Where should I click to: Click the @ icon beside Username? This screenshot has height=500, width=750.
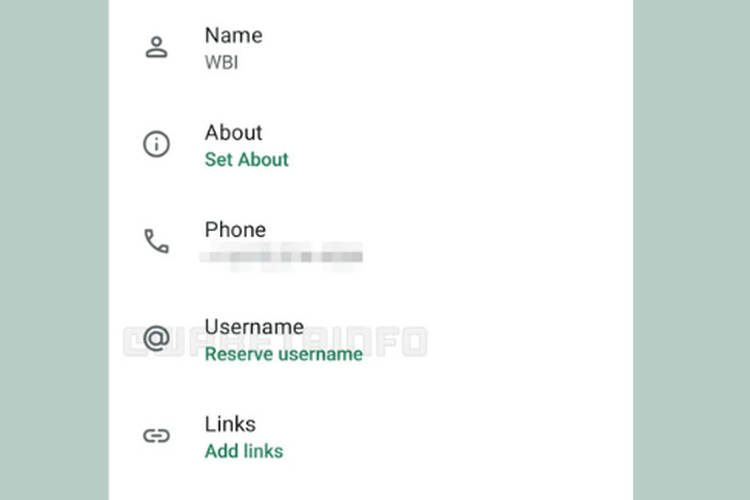coord(156,339)
